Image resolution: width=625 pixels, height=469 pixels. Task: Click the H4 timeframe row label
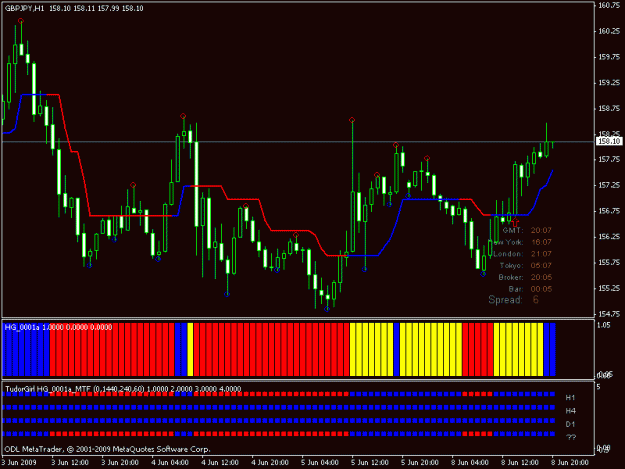coord(570,411)
